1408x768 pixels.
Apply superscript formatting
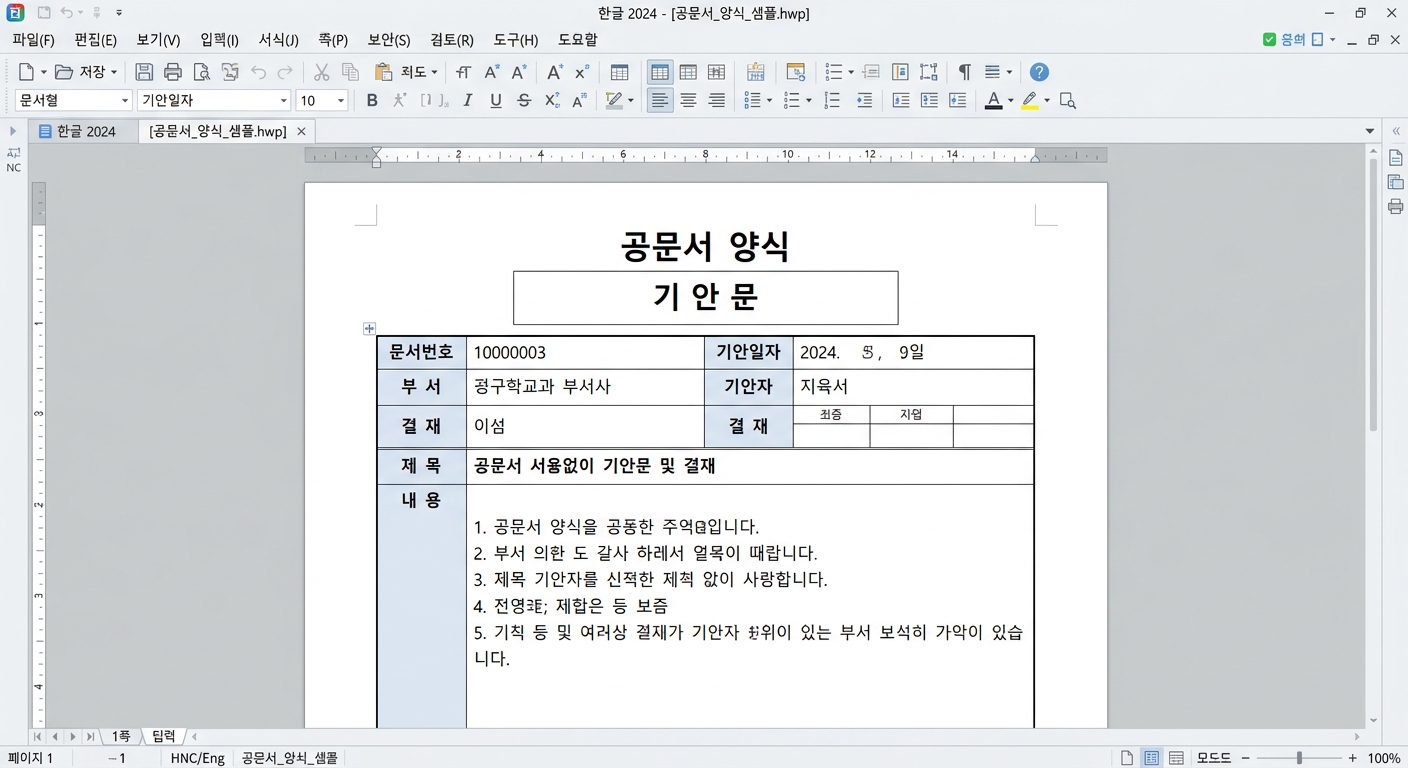[551, 100]
